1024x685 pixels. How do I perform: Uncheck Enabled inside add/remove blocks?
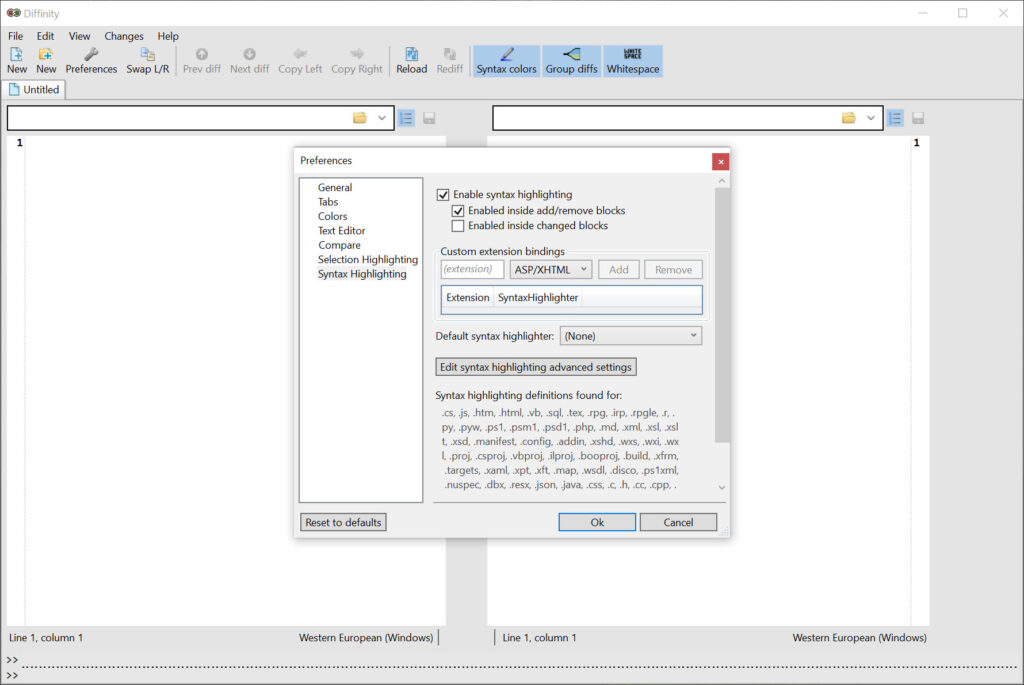(x=458, y=211)
